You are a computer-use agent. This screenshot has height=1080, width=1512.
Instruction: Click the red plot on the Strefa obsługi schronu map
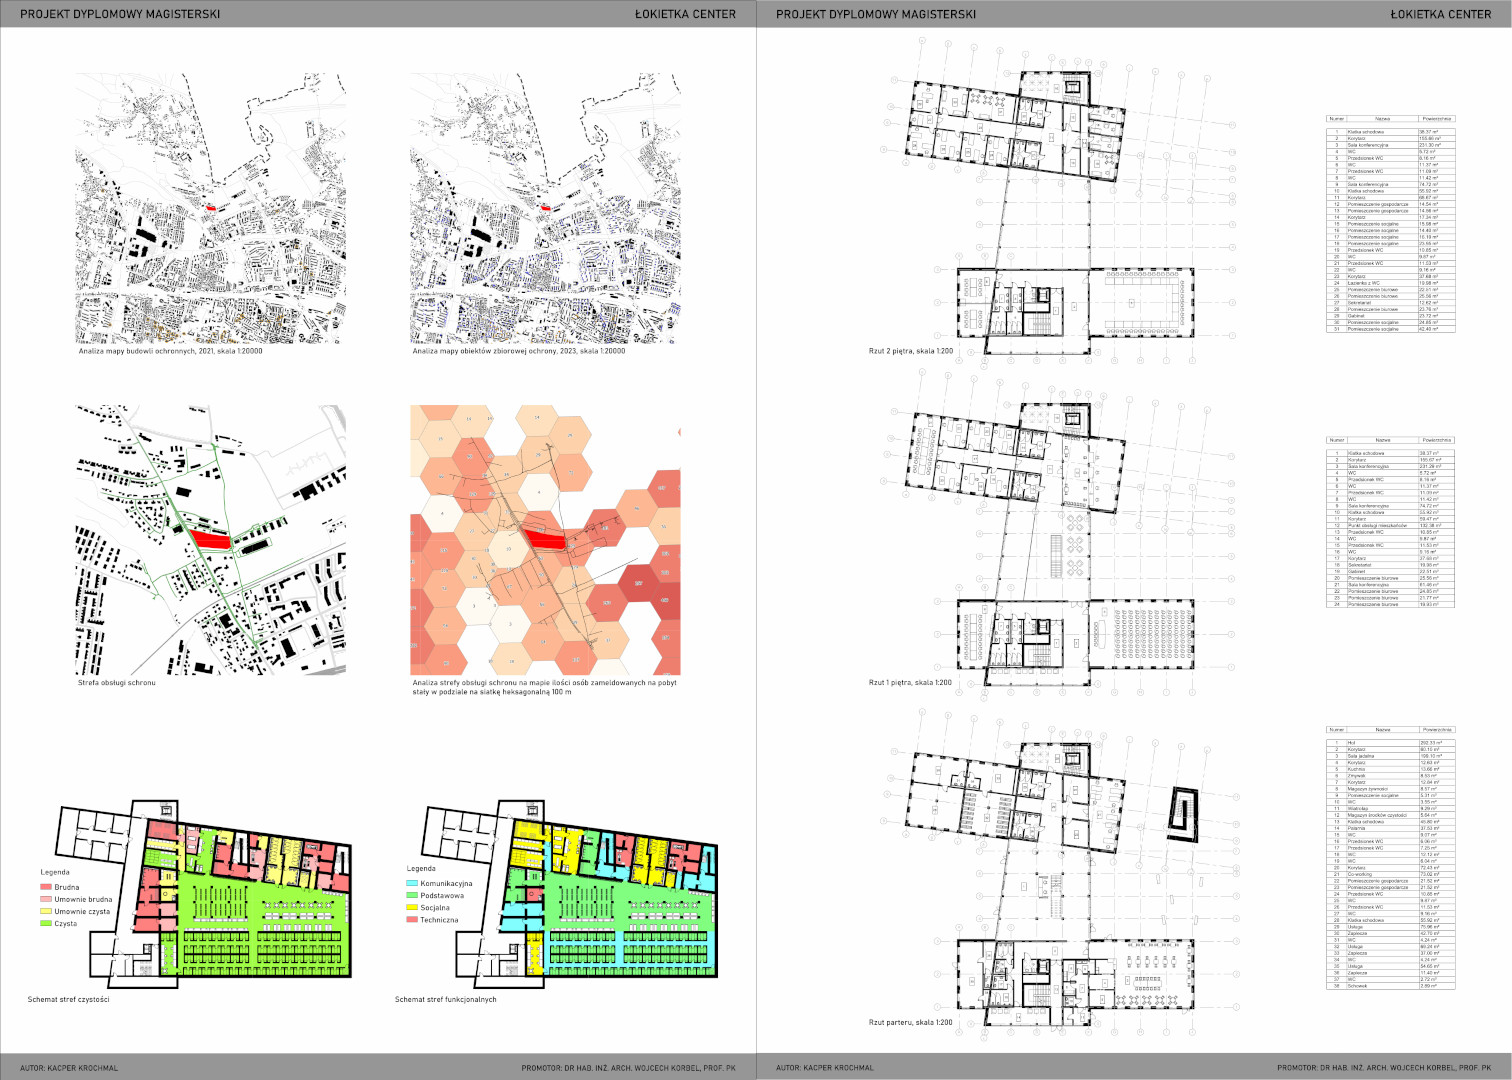tap(210, 539)
